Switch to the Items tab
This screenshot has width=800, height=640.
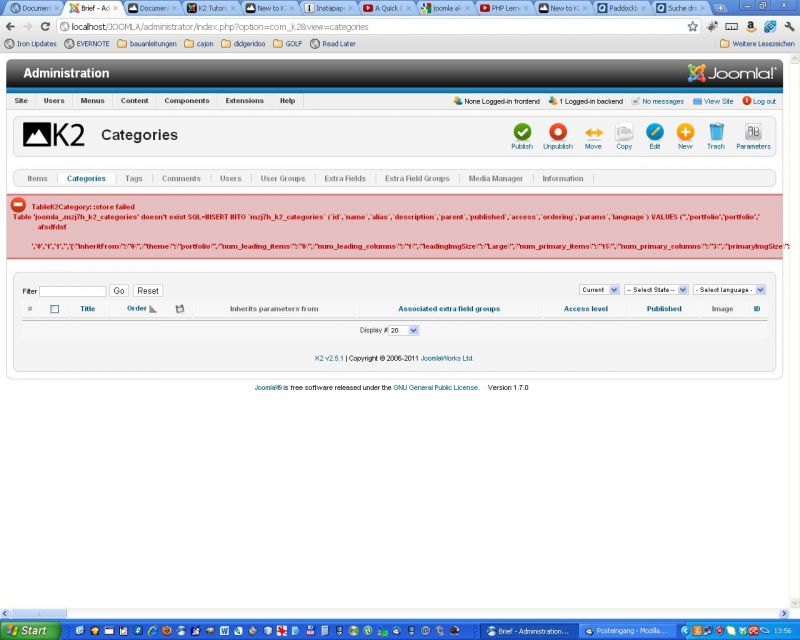pos(37,179)
